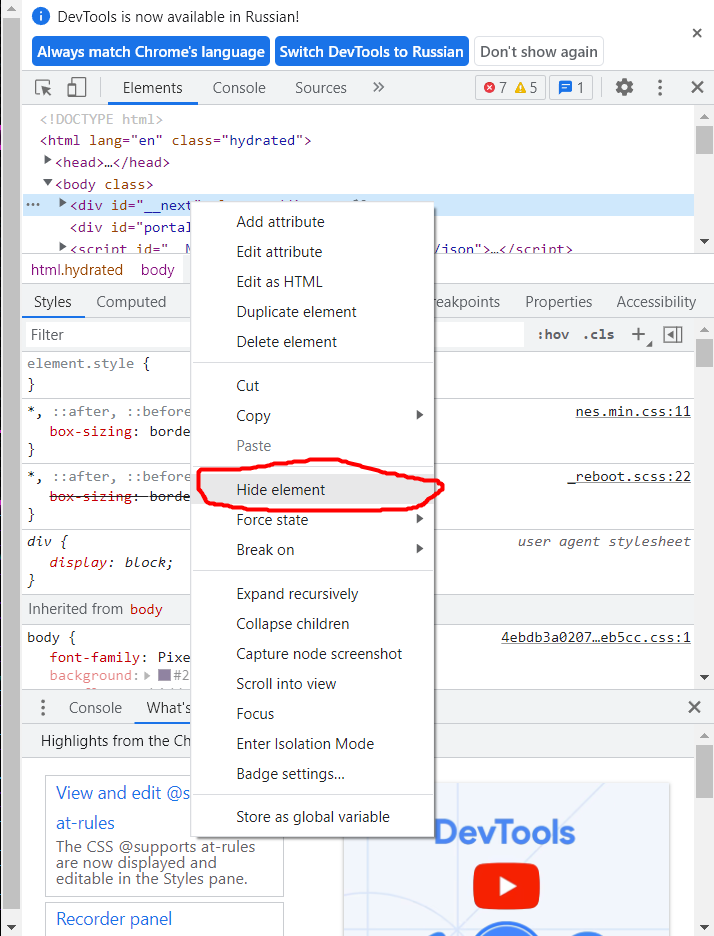The width and height of the screenshot is (714, 936).
Task: Switch to the Elements tab
Action: 152,88
